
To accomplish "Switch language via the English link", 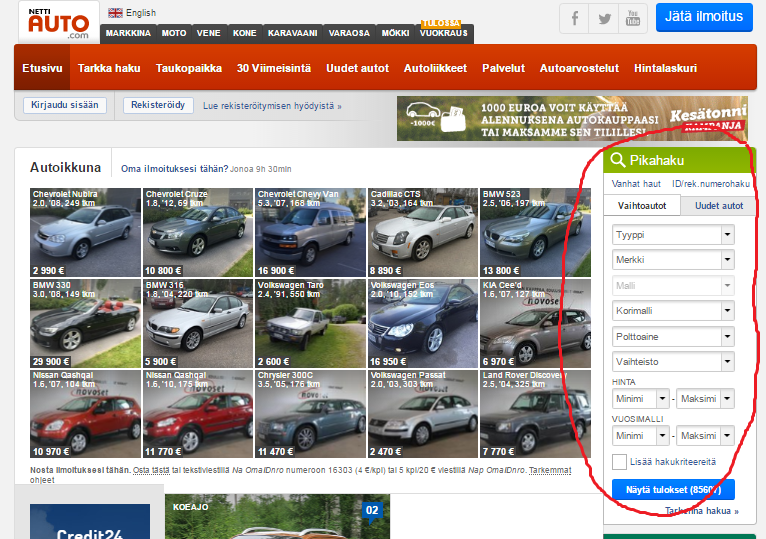I will coord(141,13).
